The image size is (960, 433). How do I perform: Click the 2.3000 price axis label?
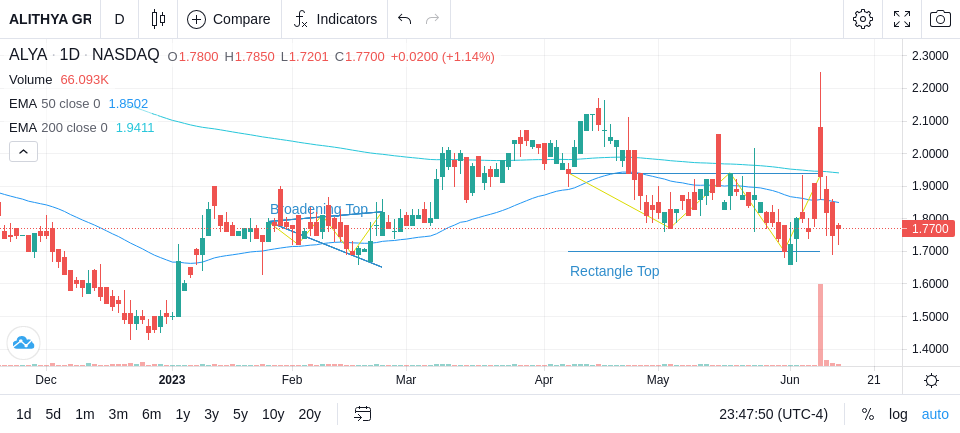pos(930,56)
